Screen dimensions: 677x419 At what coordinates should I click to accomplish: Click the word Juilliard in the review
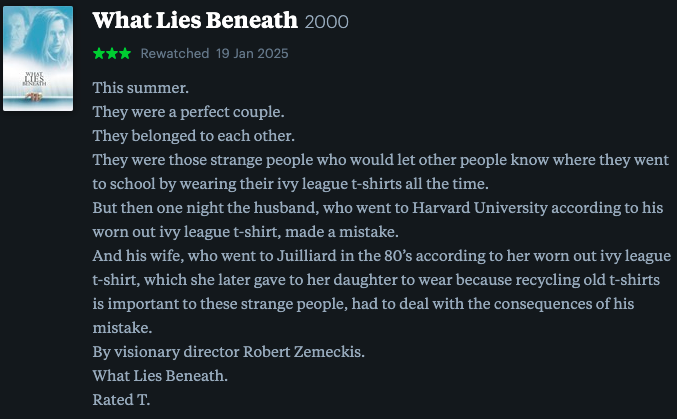coord(306,256)
